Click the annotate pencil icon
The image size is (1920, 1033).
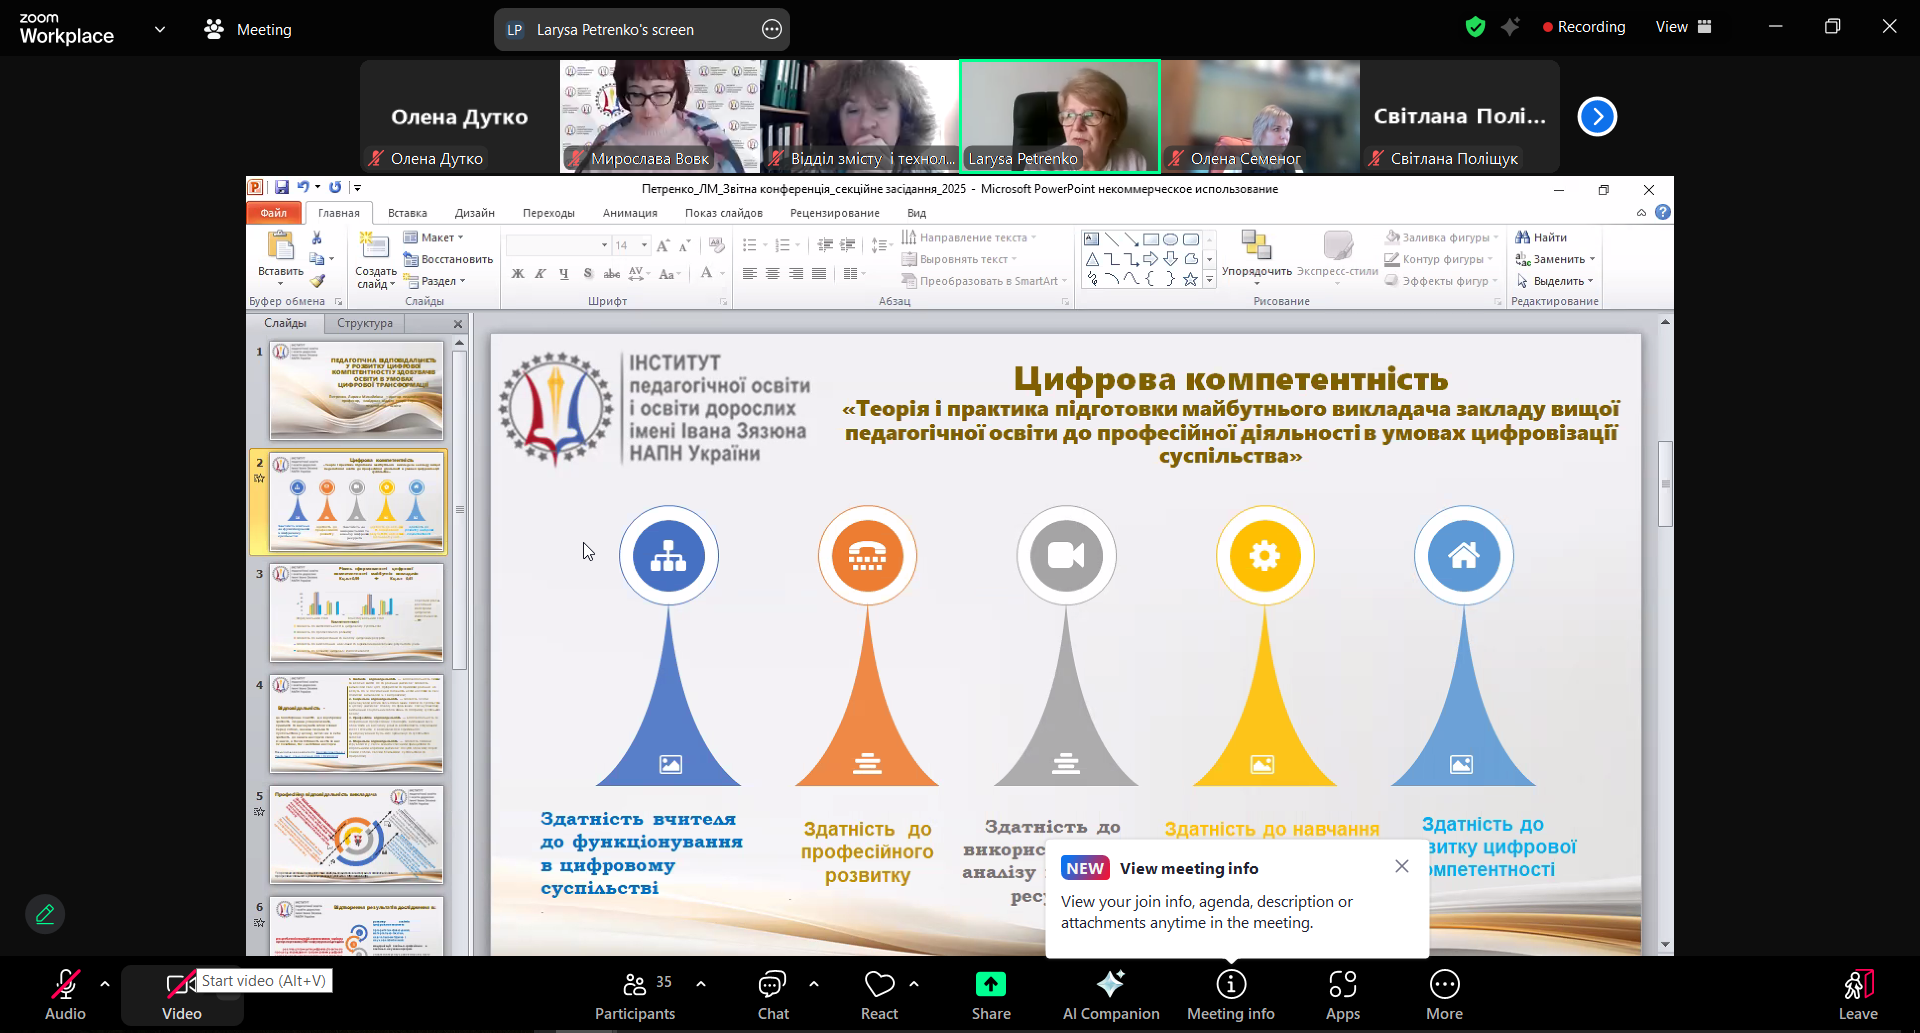(45, 914)
